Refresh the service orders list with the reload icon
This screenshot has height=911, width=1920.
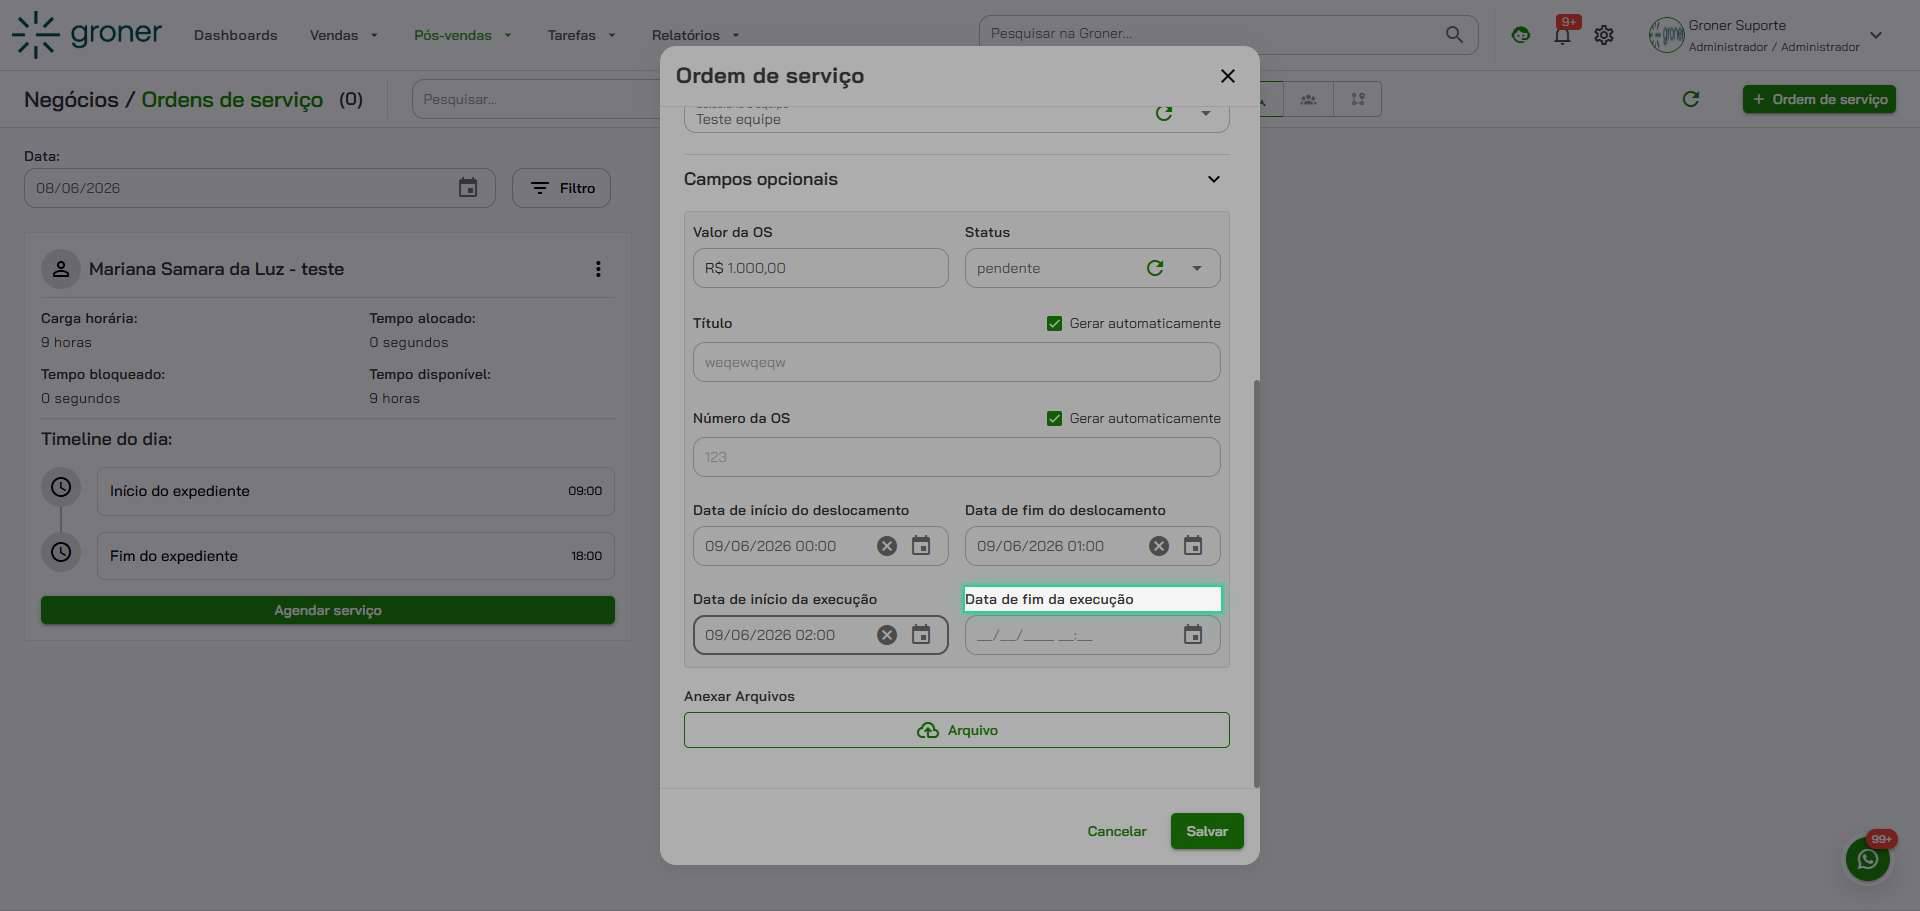(x=1691, y=99)
